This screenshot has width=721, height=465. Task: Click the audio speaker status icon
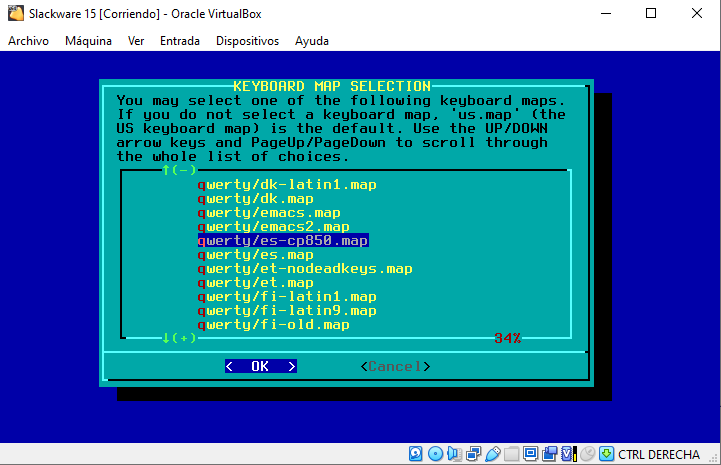click(x=454, y=454)
